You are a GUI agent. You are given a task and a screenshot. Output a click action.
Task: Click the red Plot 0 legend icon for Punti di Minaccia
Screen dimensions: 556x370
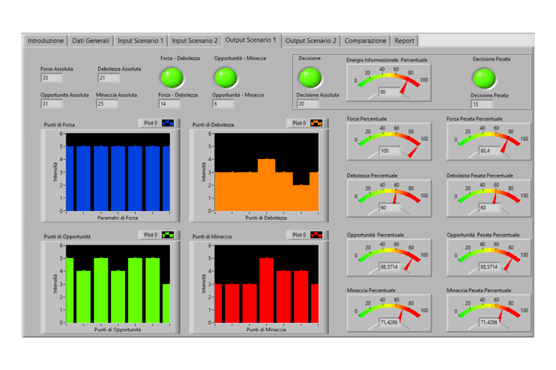click(x=316, y=235)
